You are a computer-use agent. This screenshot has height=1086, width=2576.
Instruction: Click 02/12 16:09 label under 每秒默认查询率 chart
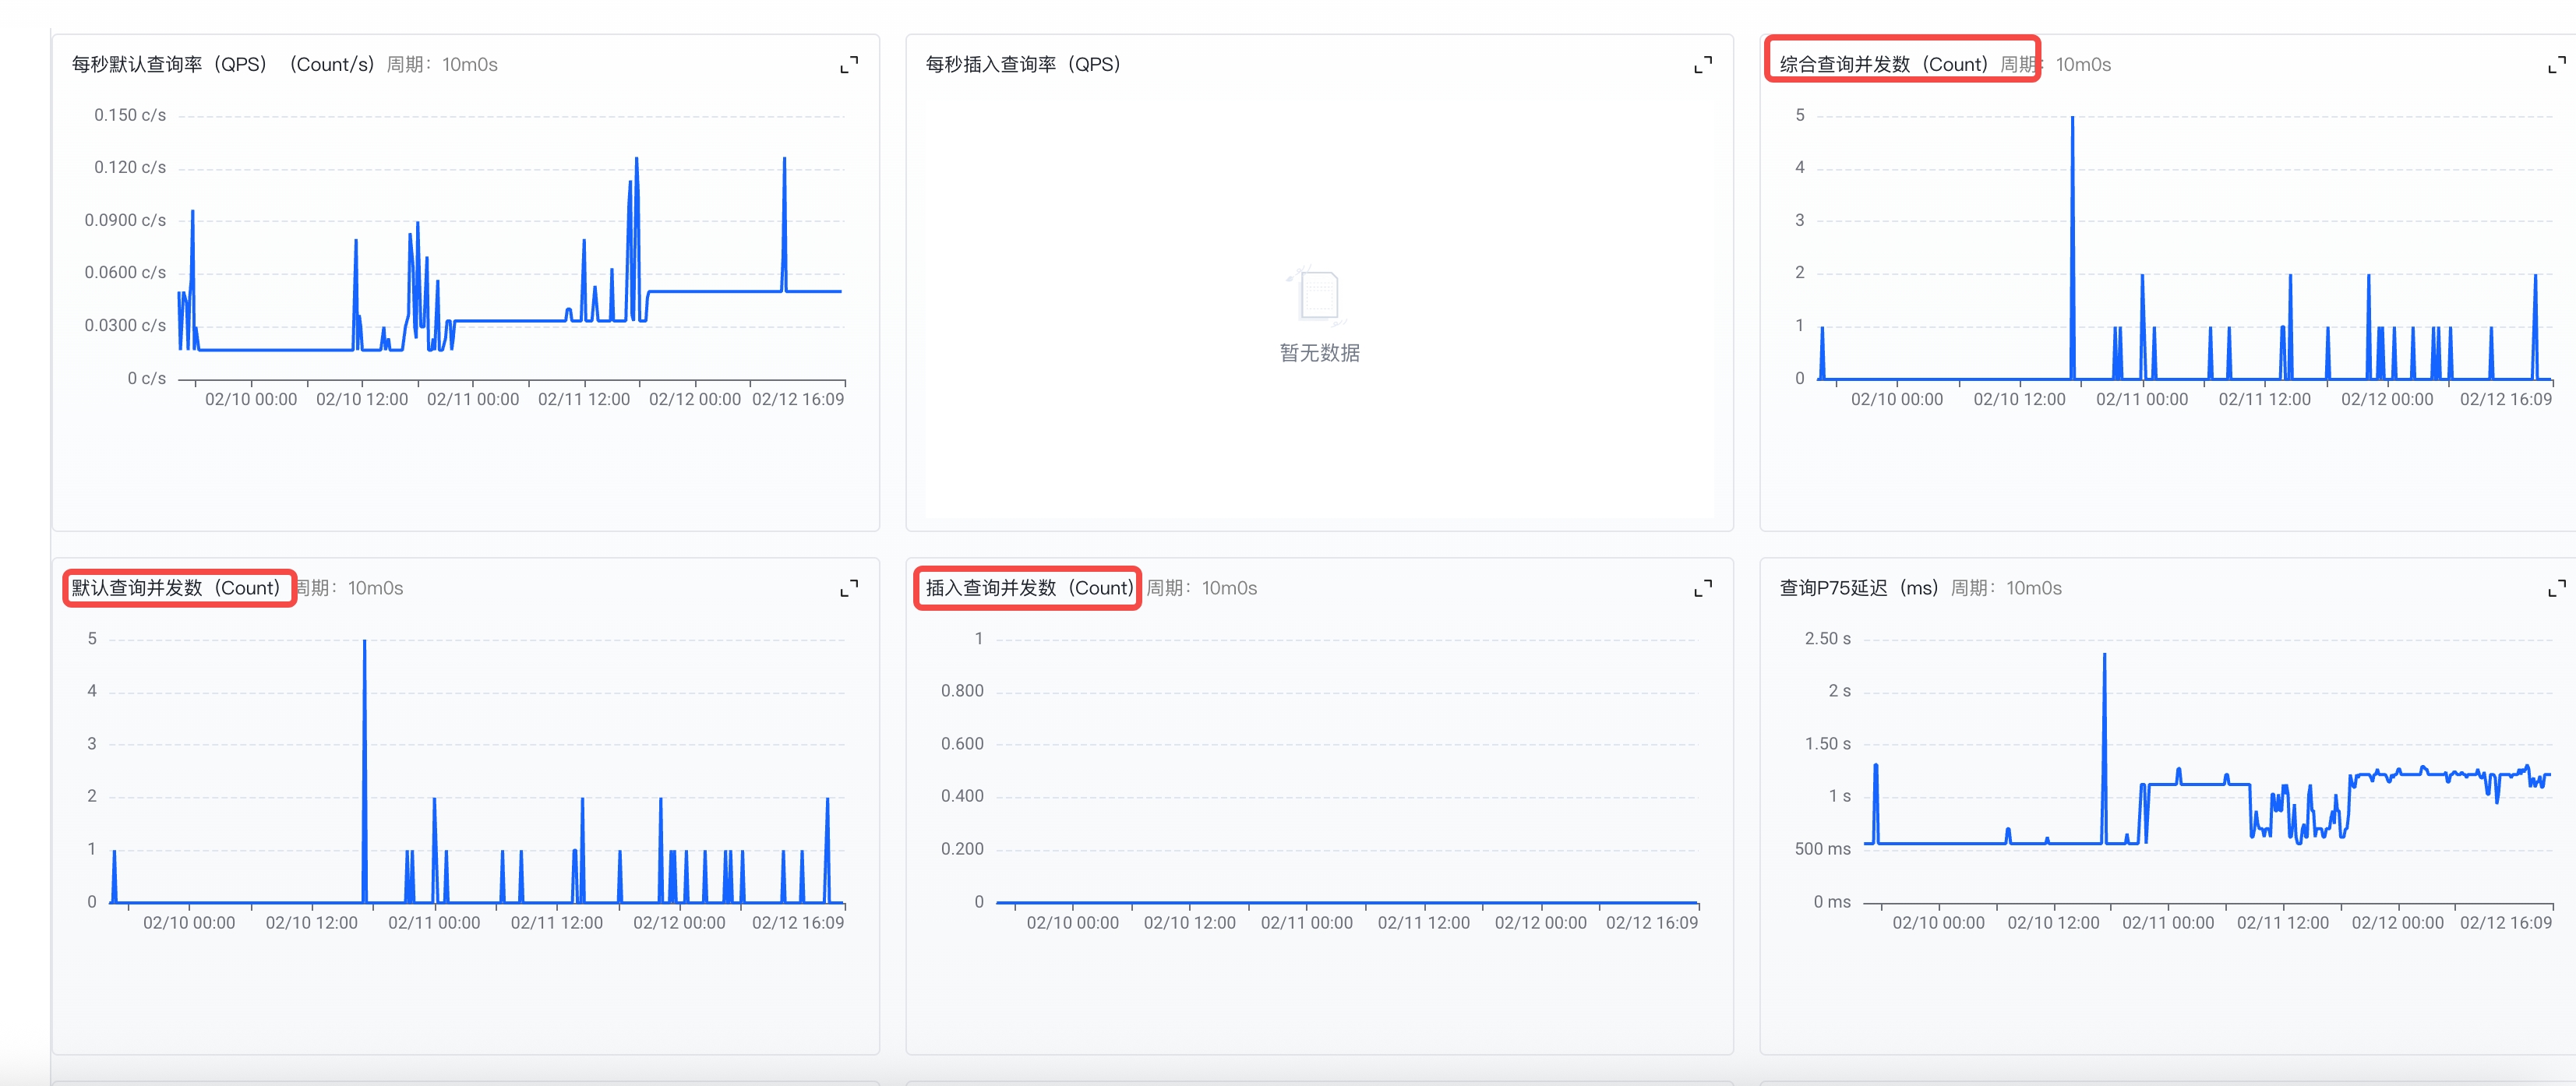click(798, 400)
